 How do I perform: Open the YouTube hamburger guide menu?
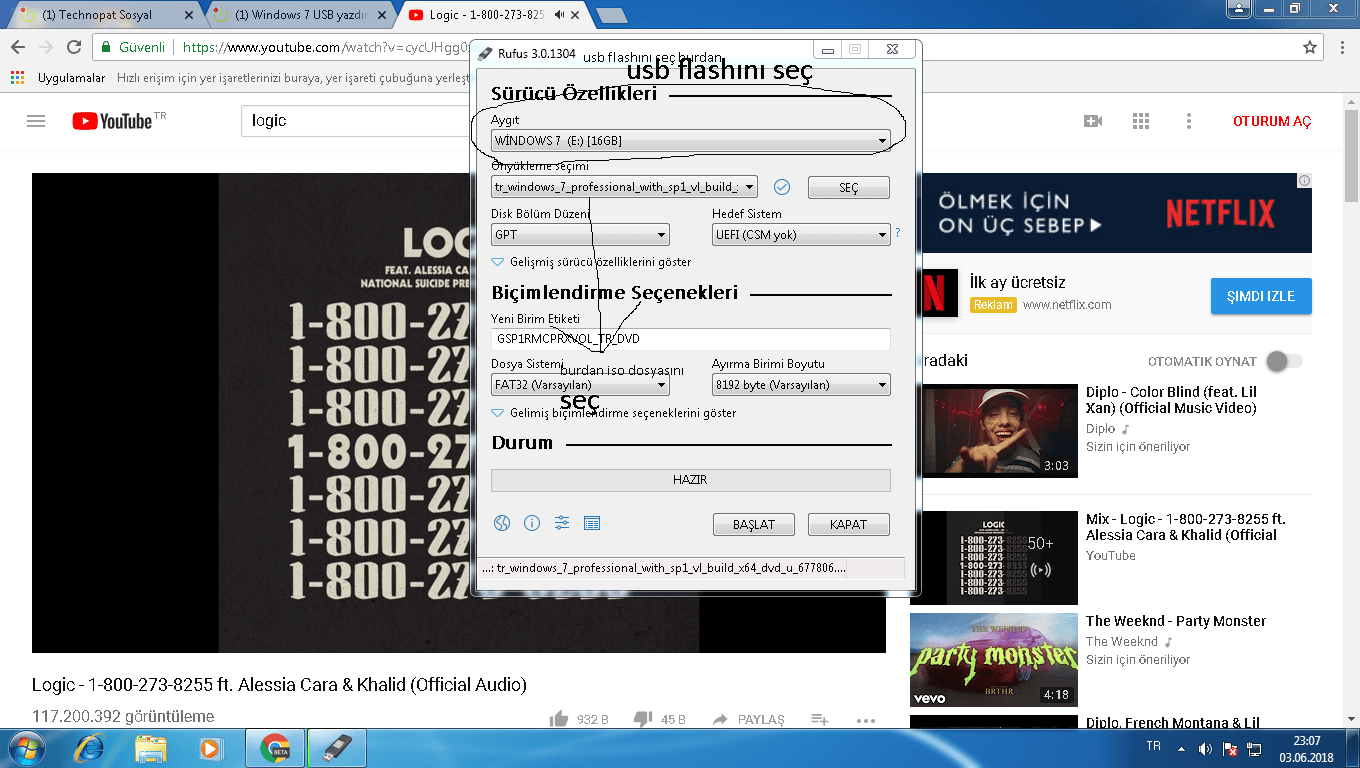[36, 121]
